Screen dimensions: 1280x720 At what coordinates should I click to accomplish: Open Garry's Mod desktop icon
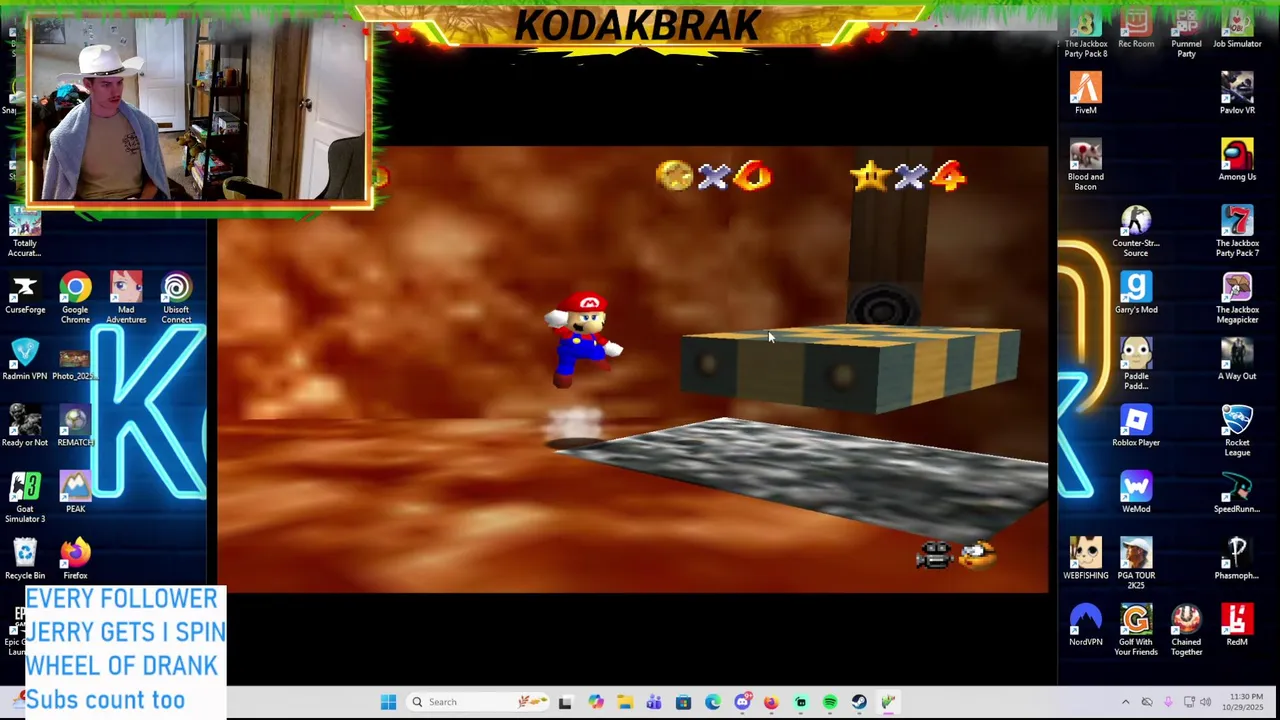pyautogui.click(x=1136, y=293)
